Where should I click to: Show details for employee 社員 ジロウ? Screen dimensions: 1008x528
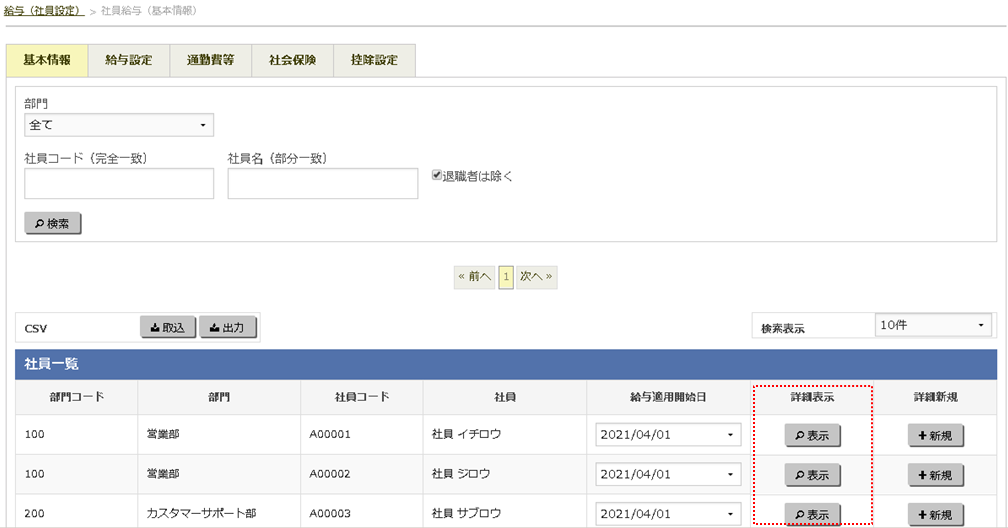click(x=811, y=475)
